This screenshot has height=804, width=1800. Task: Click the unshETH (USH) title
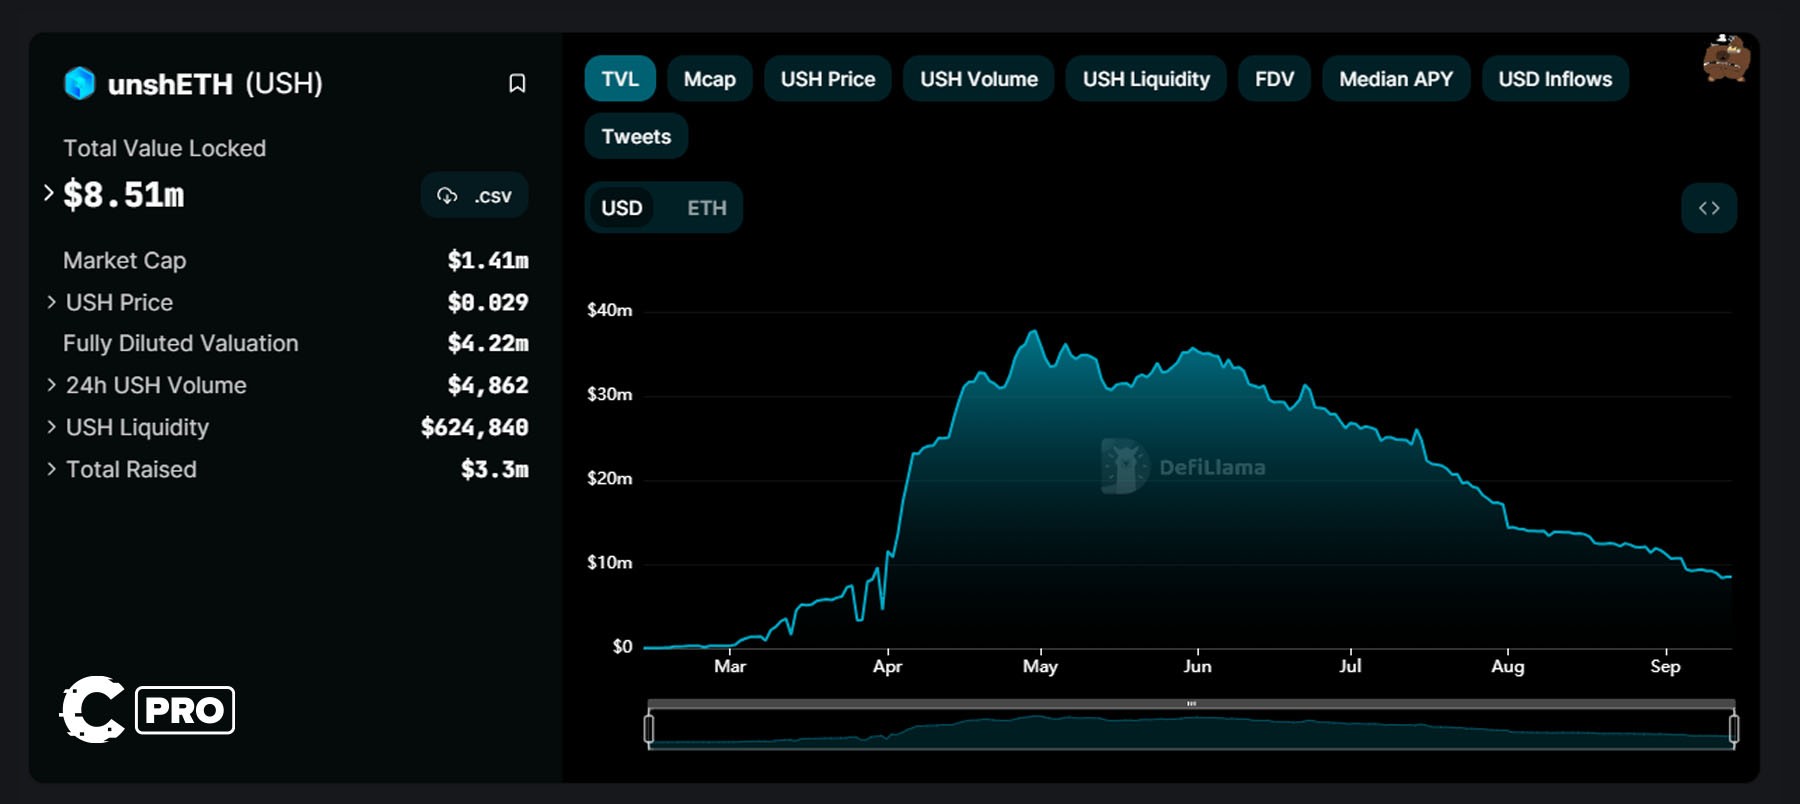click(x=215, y=83)
